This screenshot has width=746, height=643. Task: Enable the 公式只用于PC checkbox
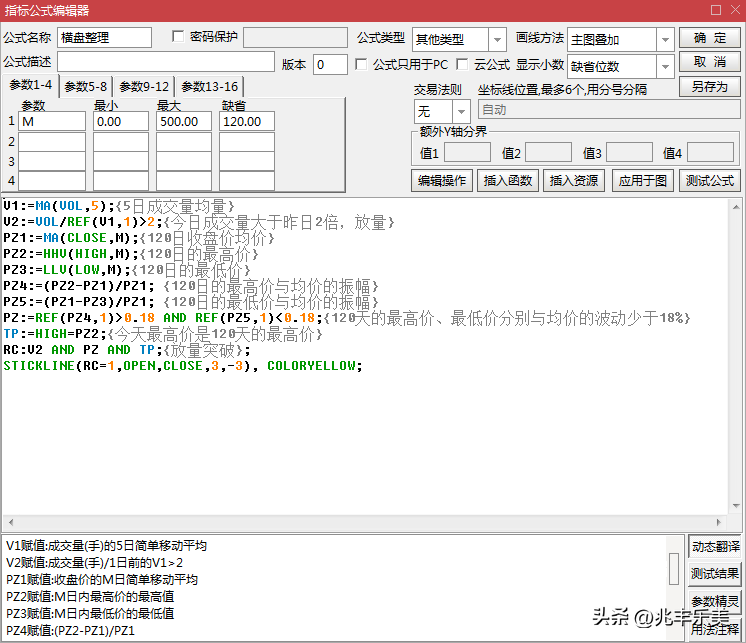(x=361, y=64)
